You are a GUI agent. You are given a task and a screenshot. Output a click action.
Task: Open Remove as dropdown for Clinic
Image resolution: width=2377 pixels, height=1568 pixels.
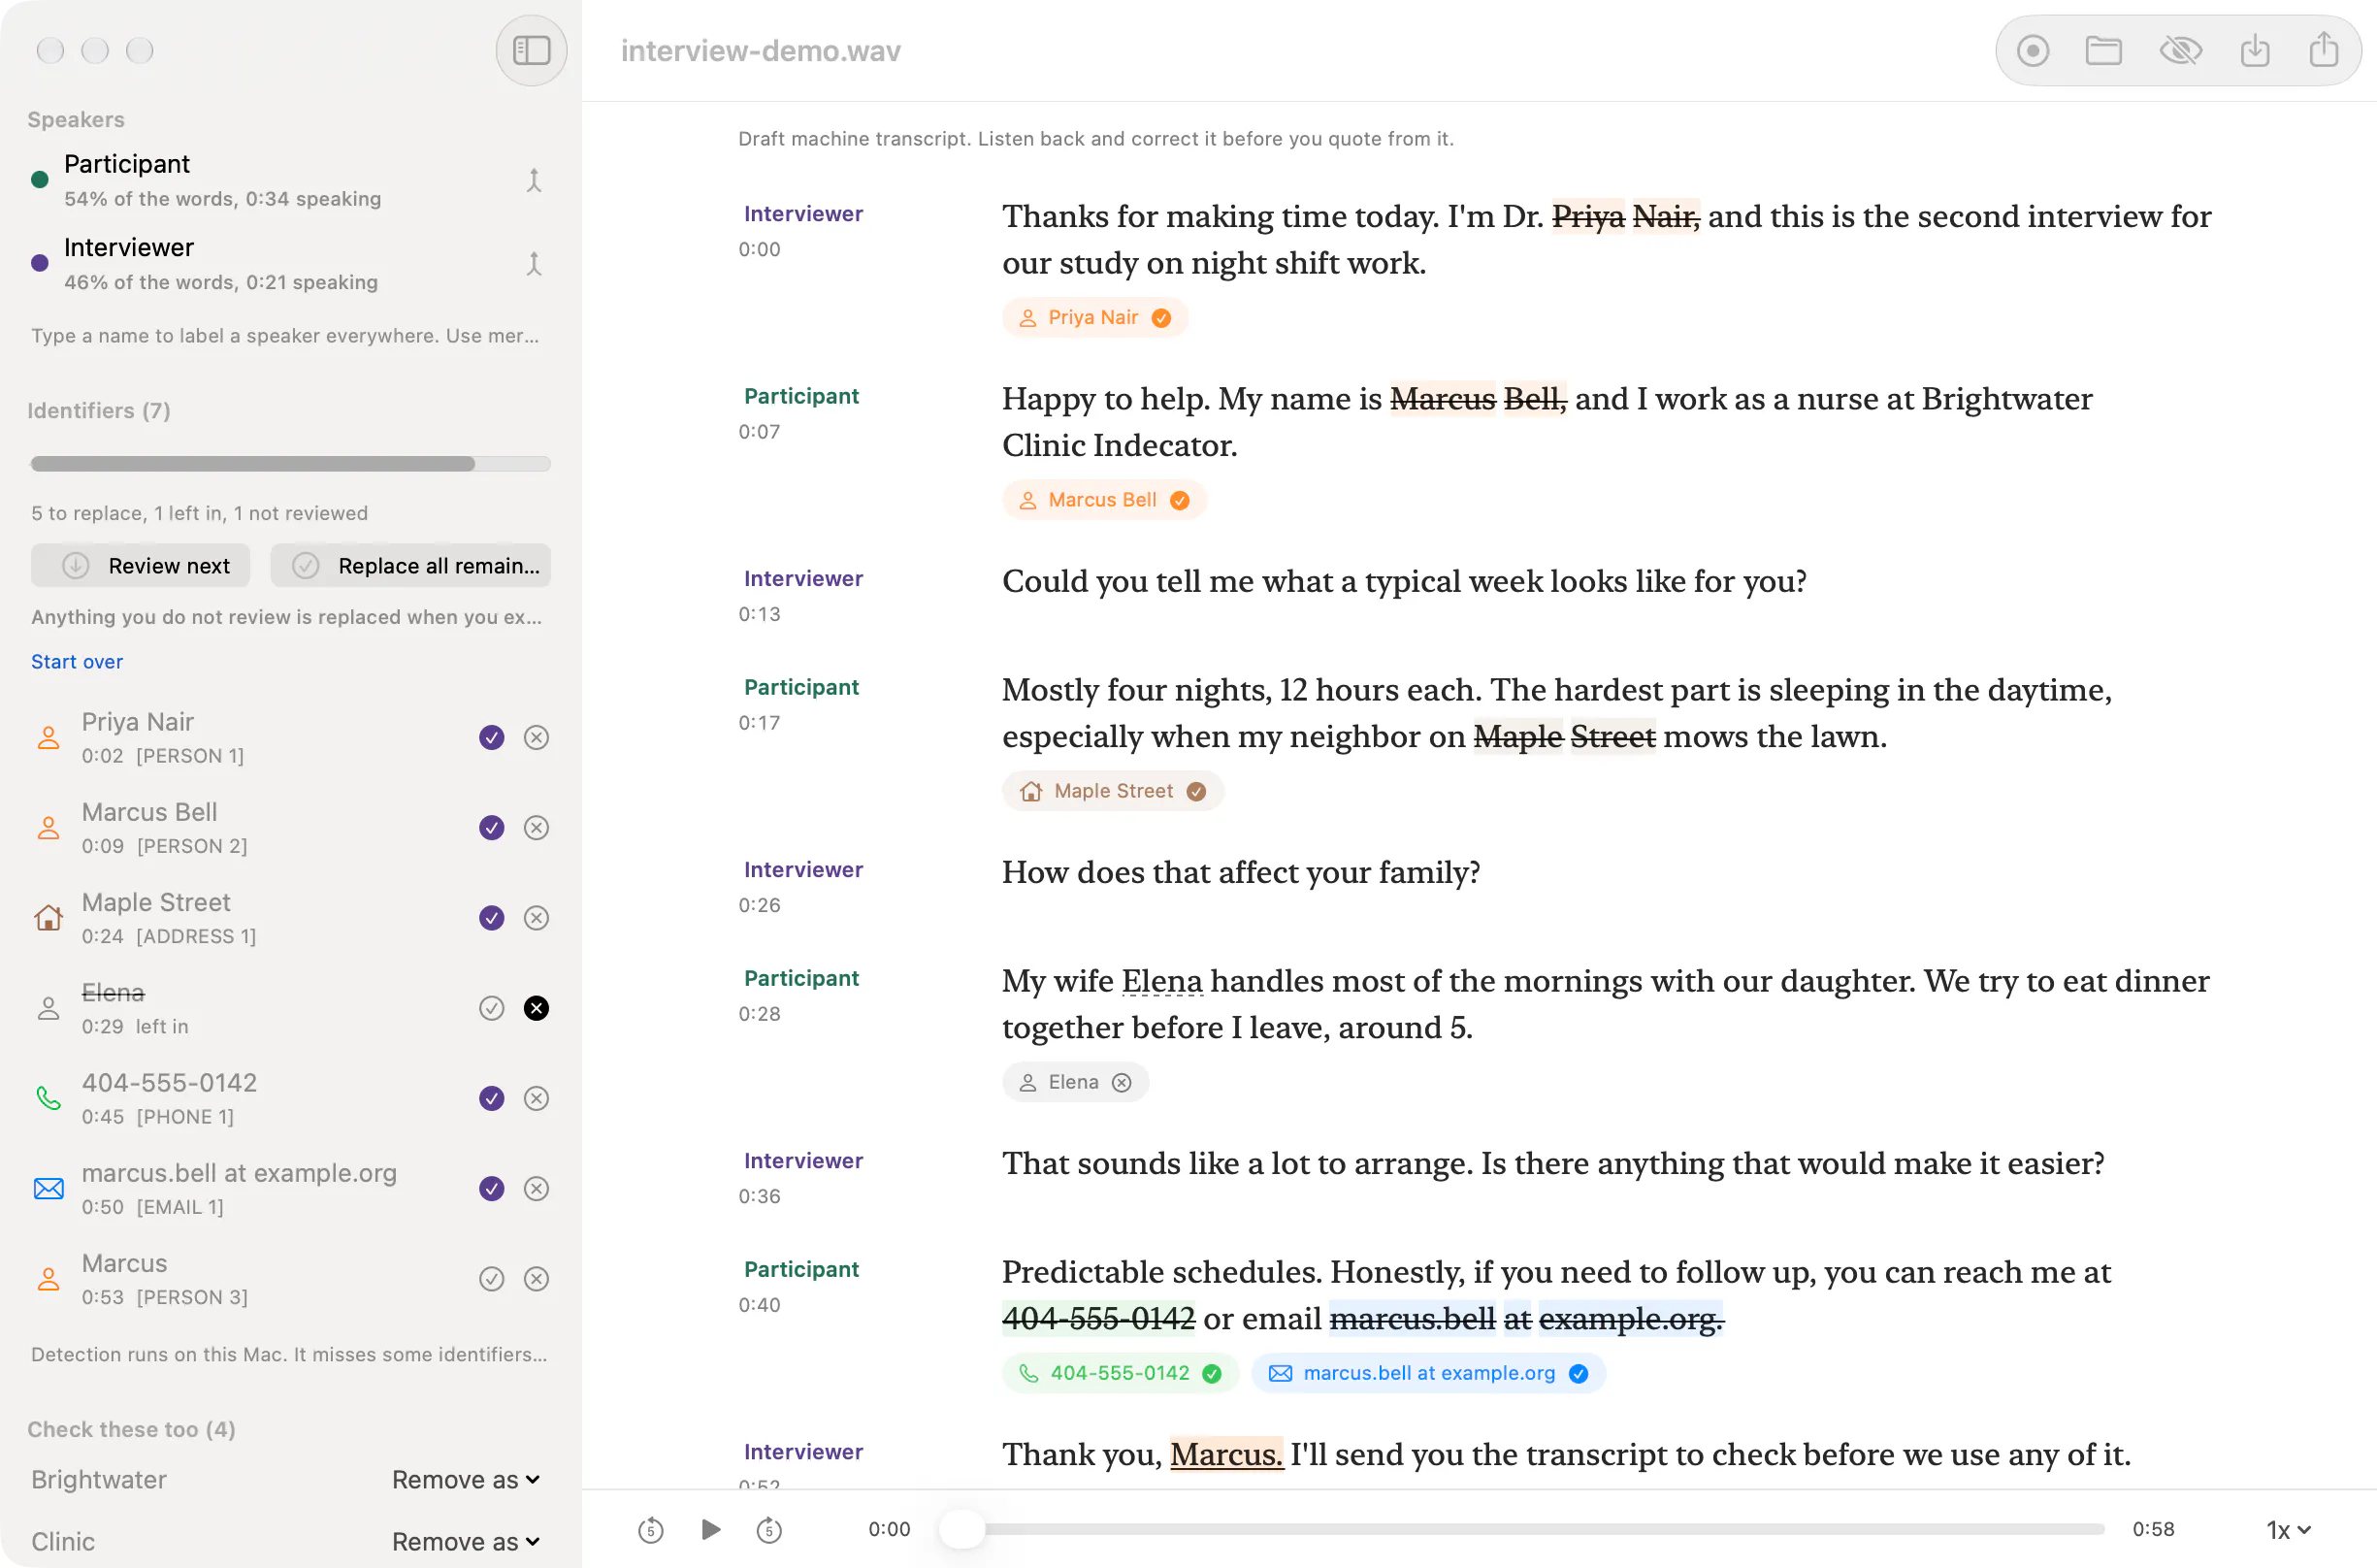(x=465, y=1541)
